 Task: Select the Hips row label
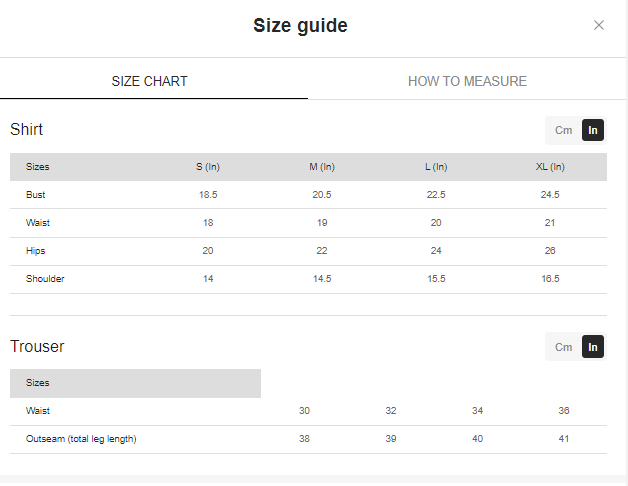[x=36, y=251]
